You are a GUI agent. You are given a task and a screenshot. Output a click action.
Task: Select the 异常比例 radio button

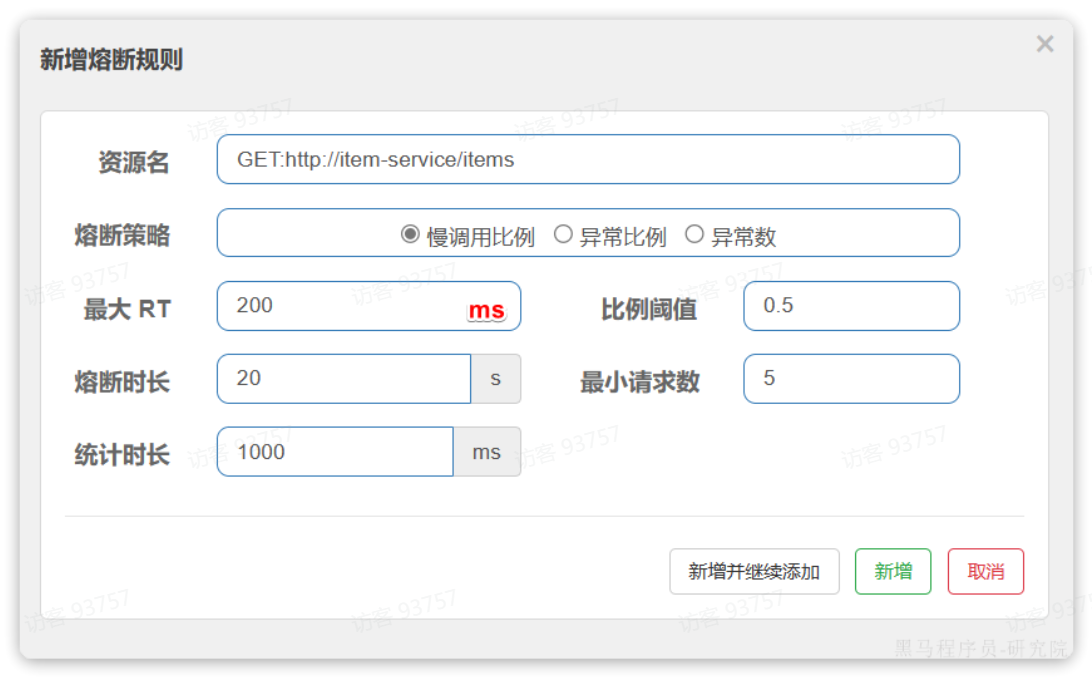coord(563,234)
